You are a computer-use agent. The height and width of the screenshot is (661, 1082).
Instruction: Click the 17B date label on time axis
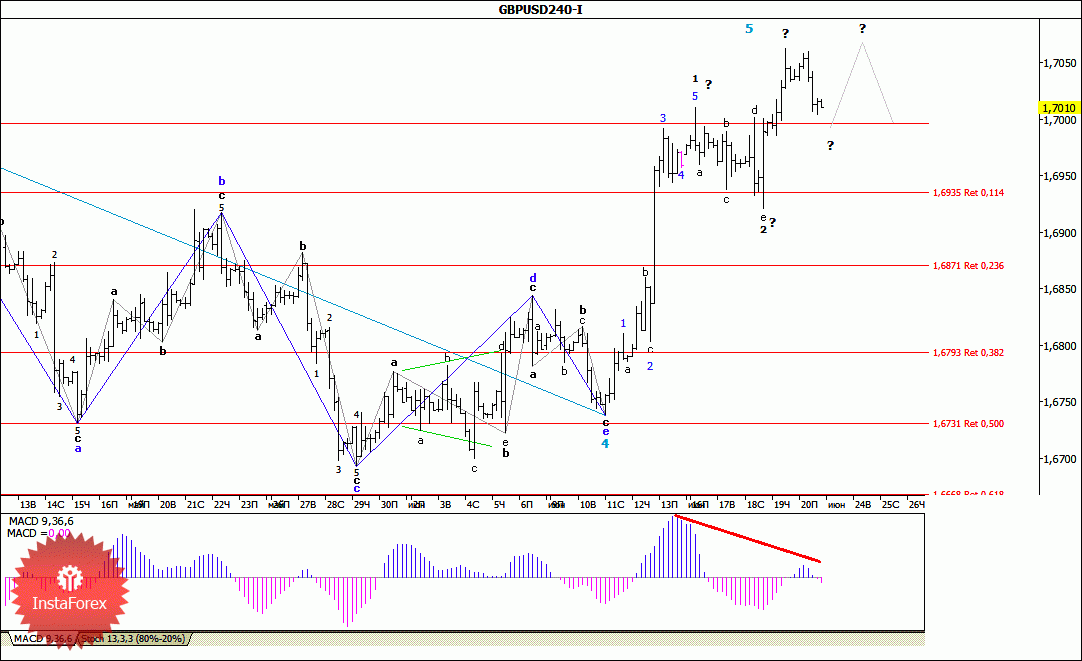[727, 504]
